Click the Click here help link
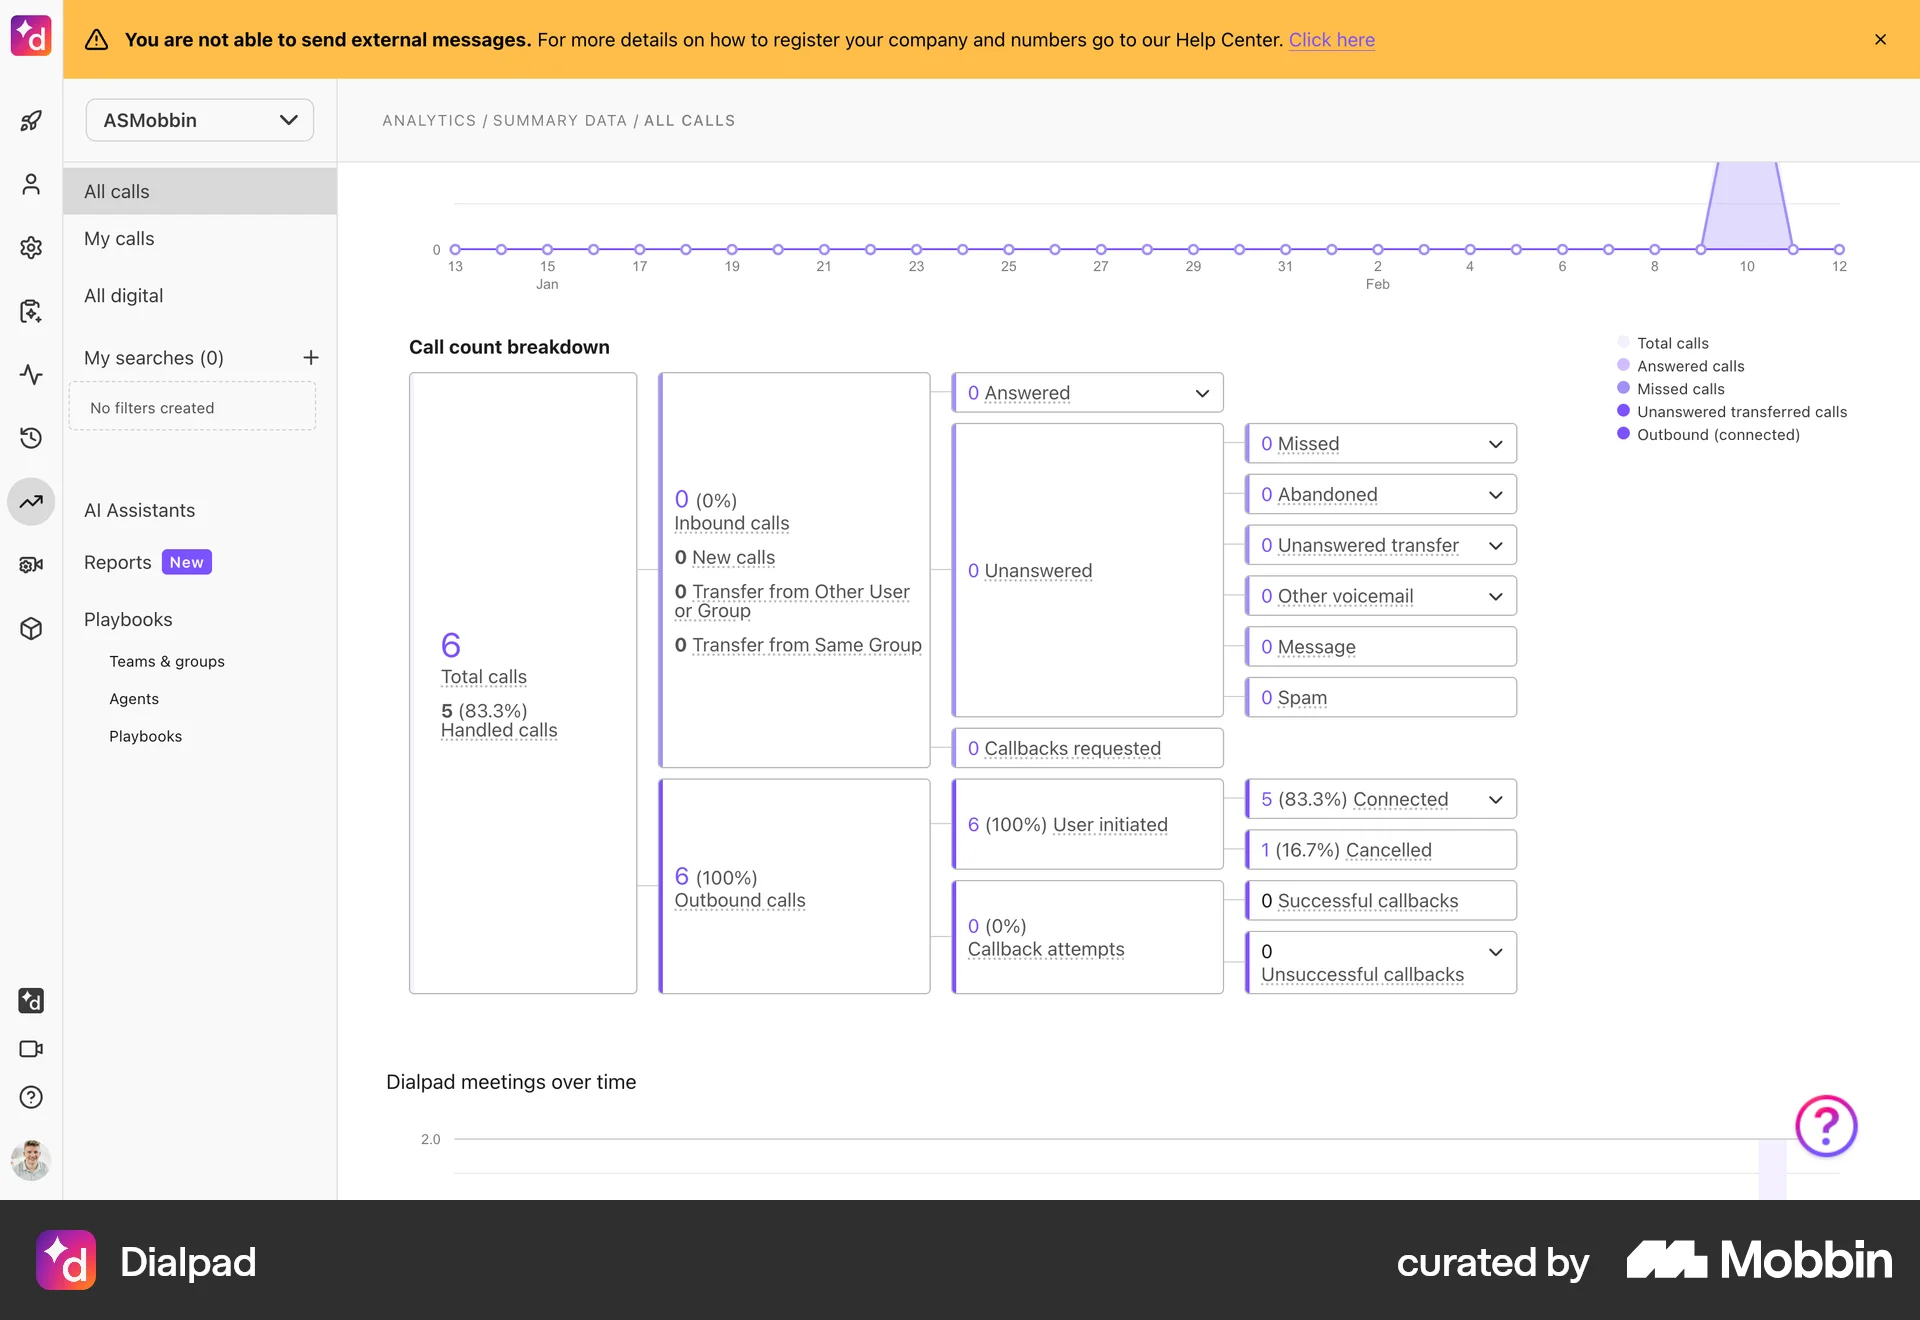The height and width of the screenshot is (1320, 1920). (1332, 40)
